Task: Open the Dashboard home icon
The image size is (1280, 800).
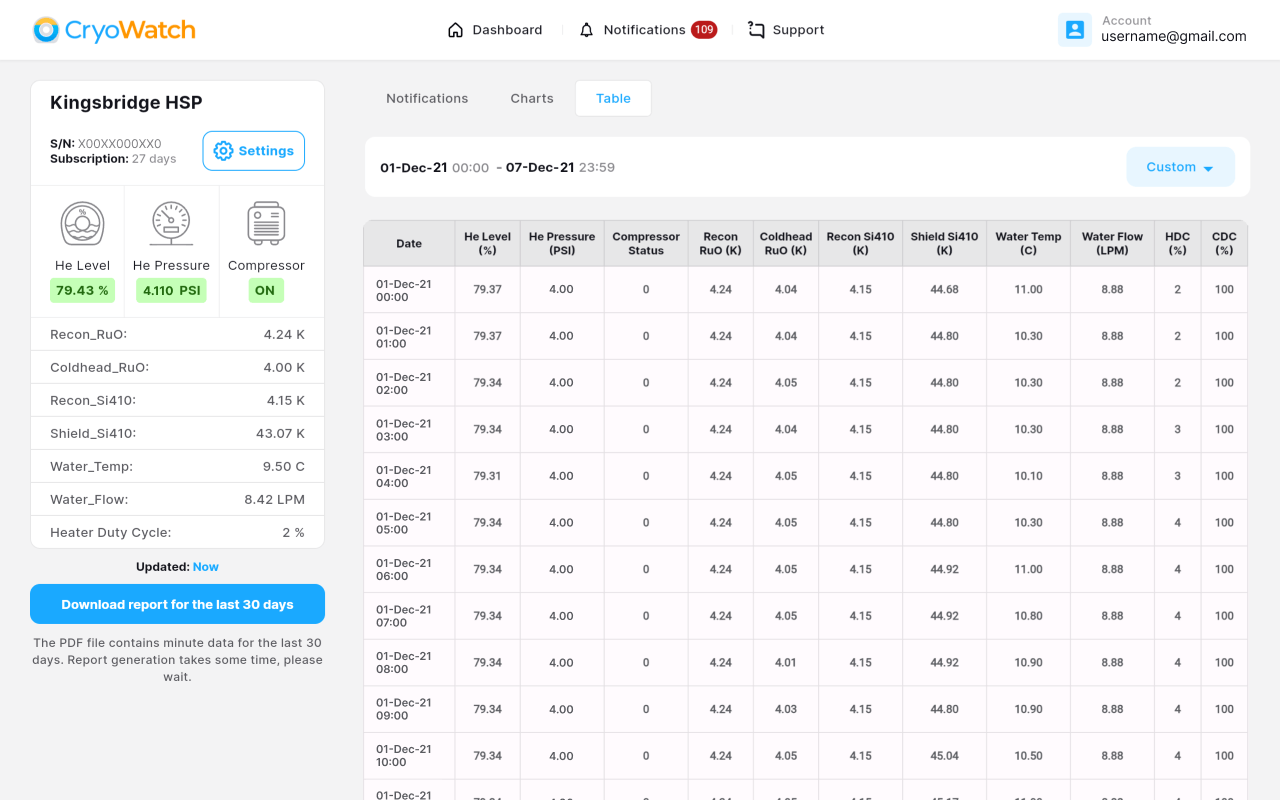Action: (455, 30)
